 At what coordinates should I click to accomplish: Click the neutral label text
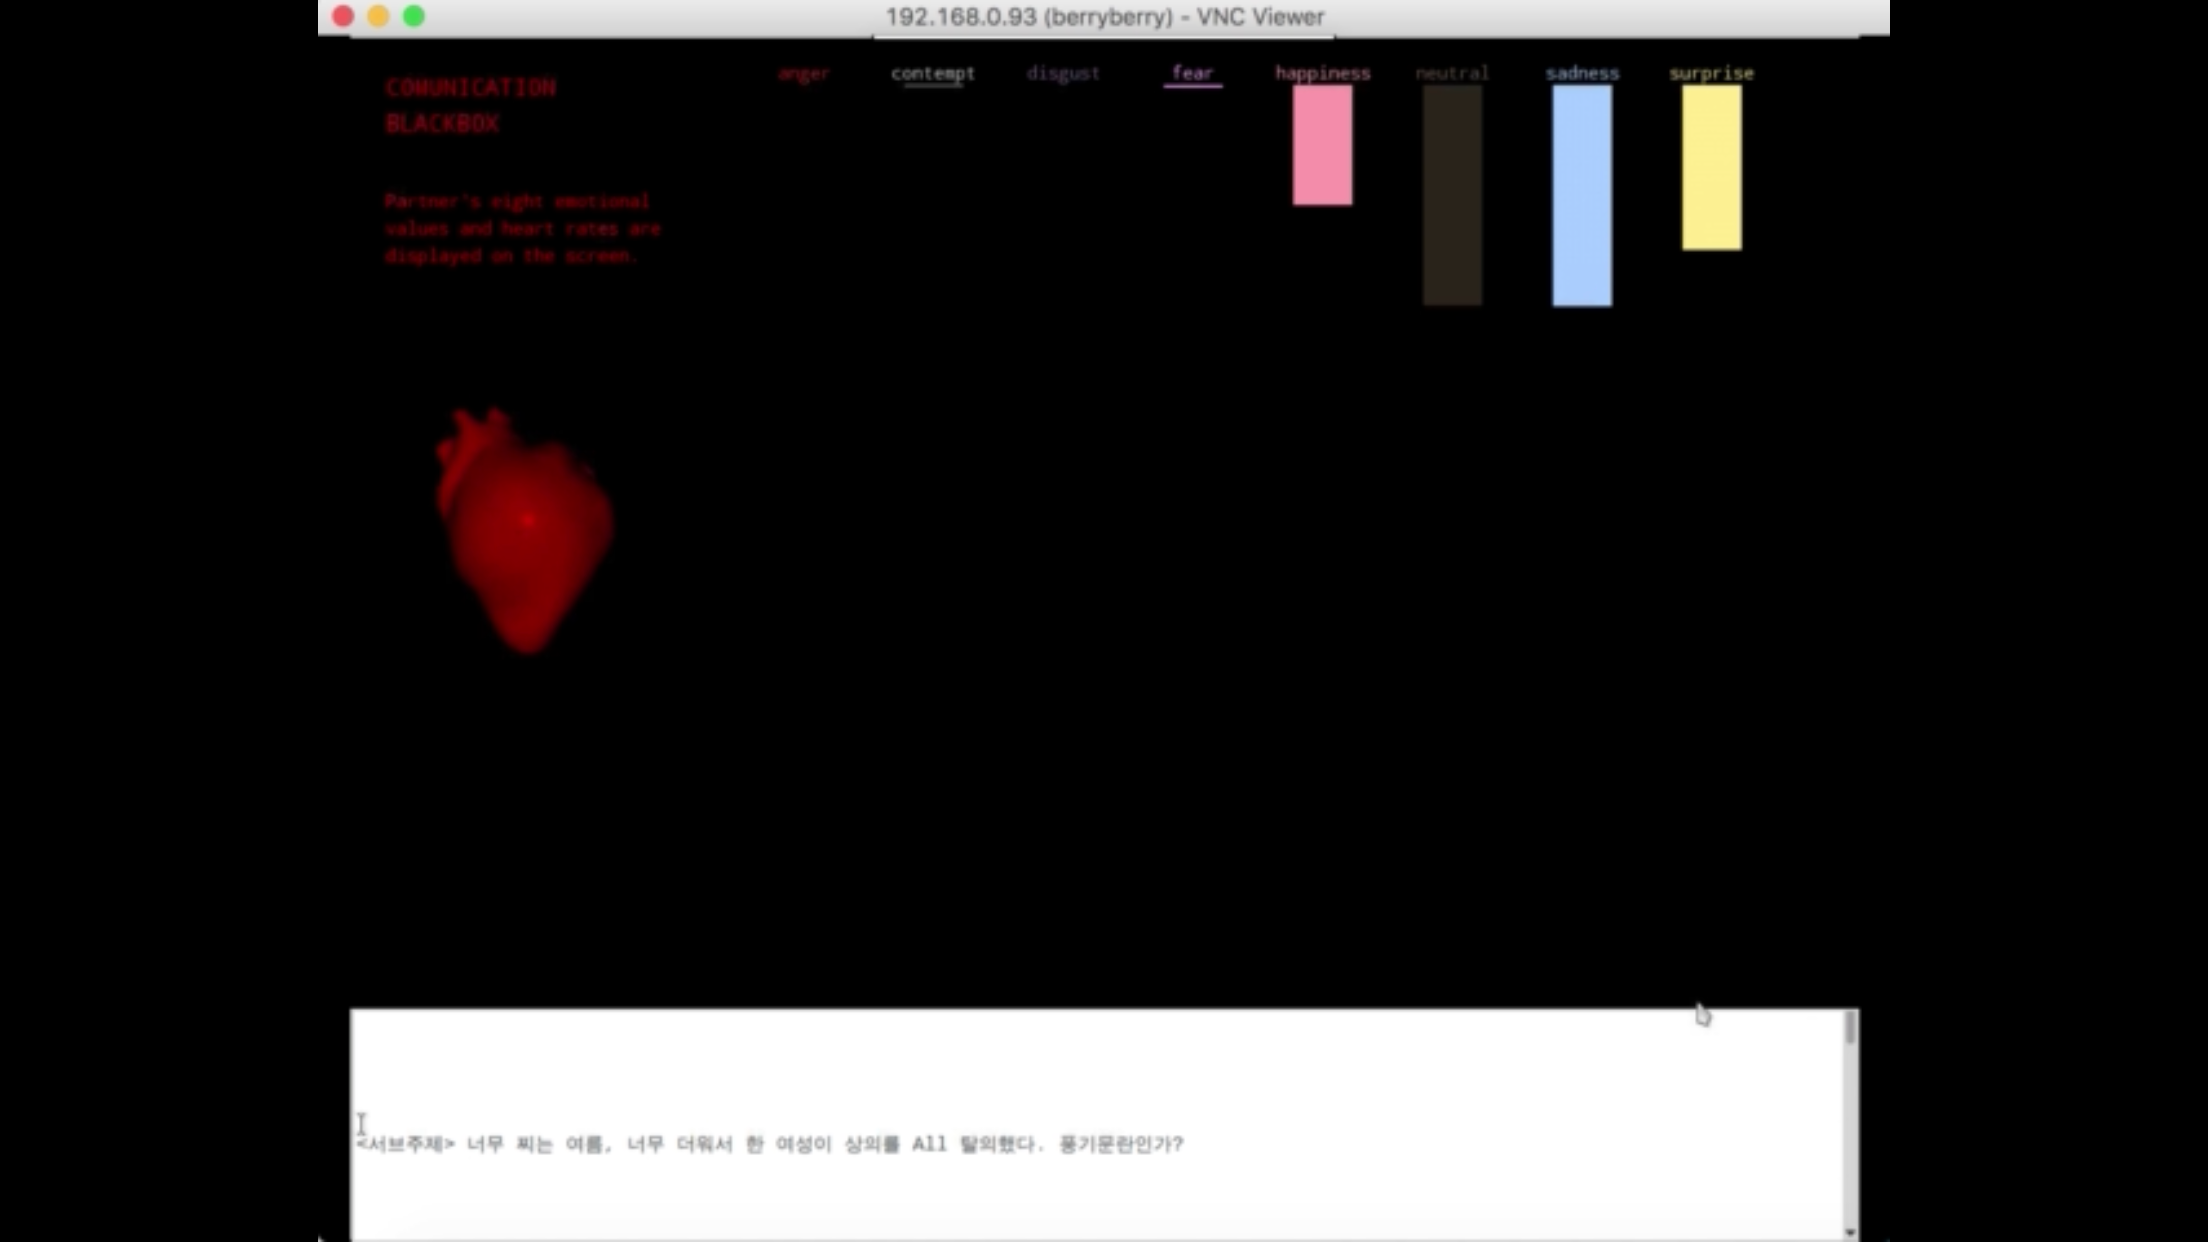(1452, 73)
